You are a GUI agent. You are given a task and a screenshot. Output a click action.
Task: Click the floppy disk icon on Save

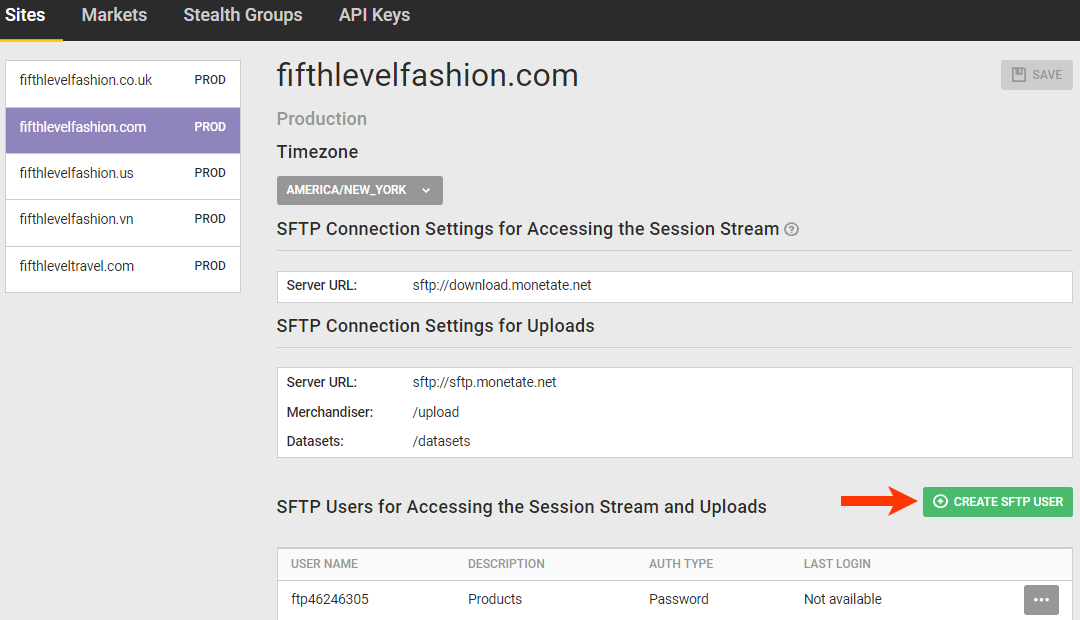coord(1019,75)
